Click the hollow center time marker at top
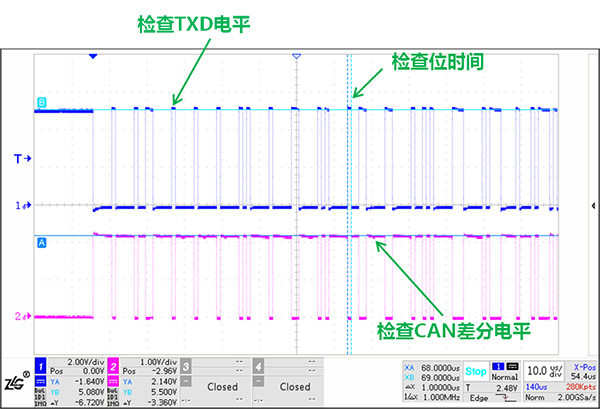Image resolution: width=600 pixels, height=409 pixels. pos(296,57)
